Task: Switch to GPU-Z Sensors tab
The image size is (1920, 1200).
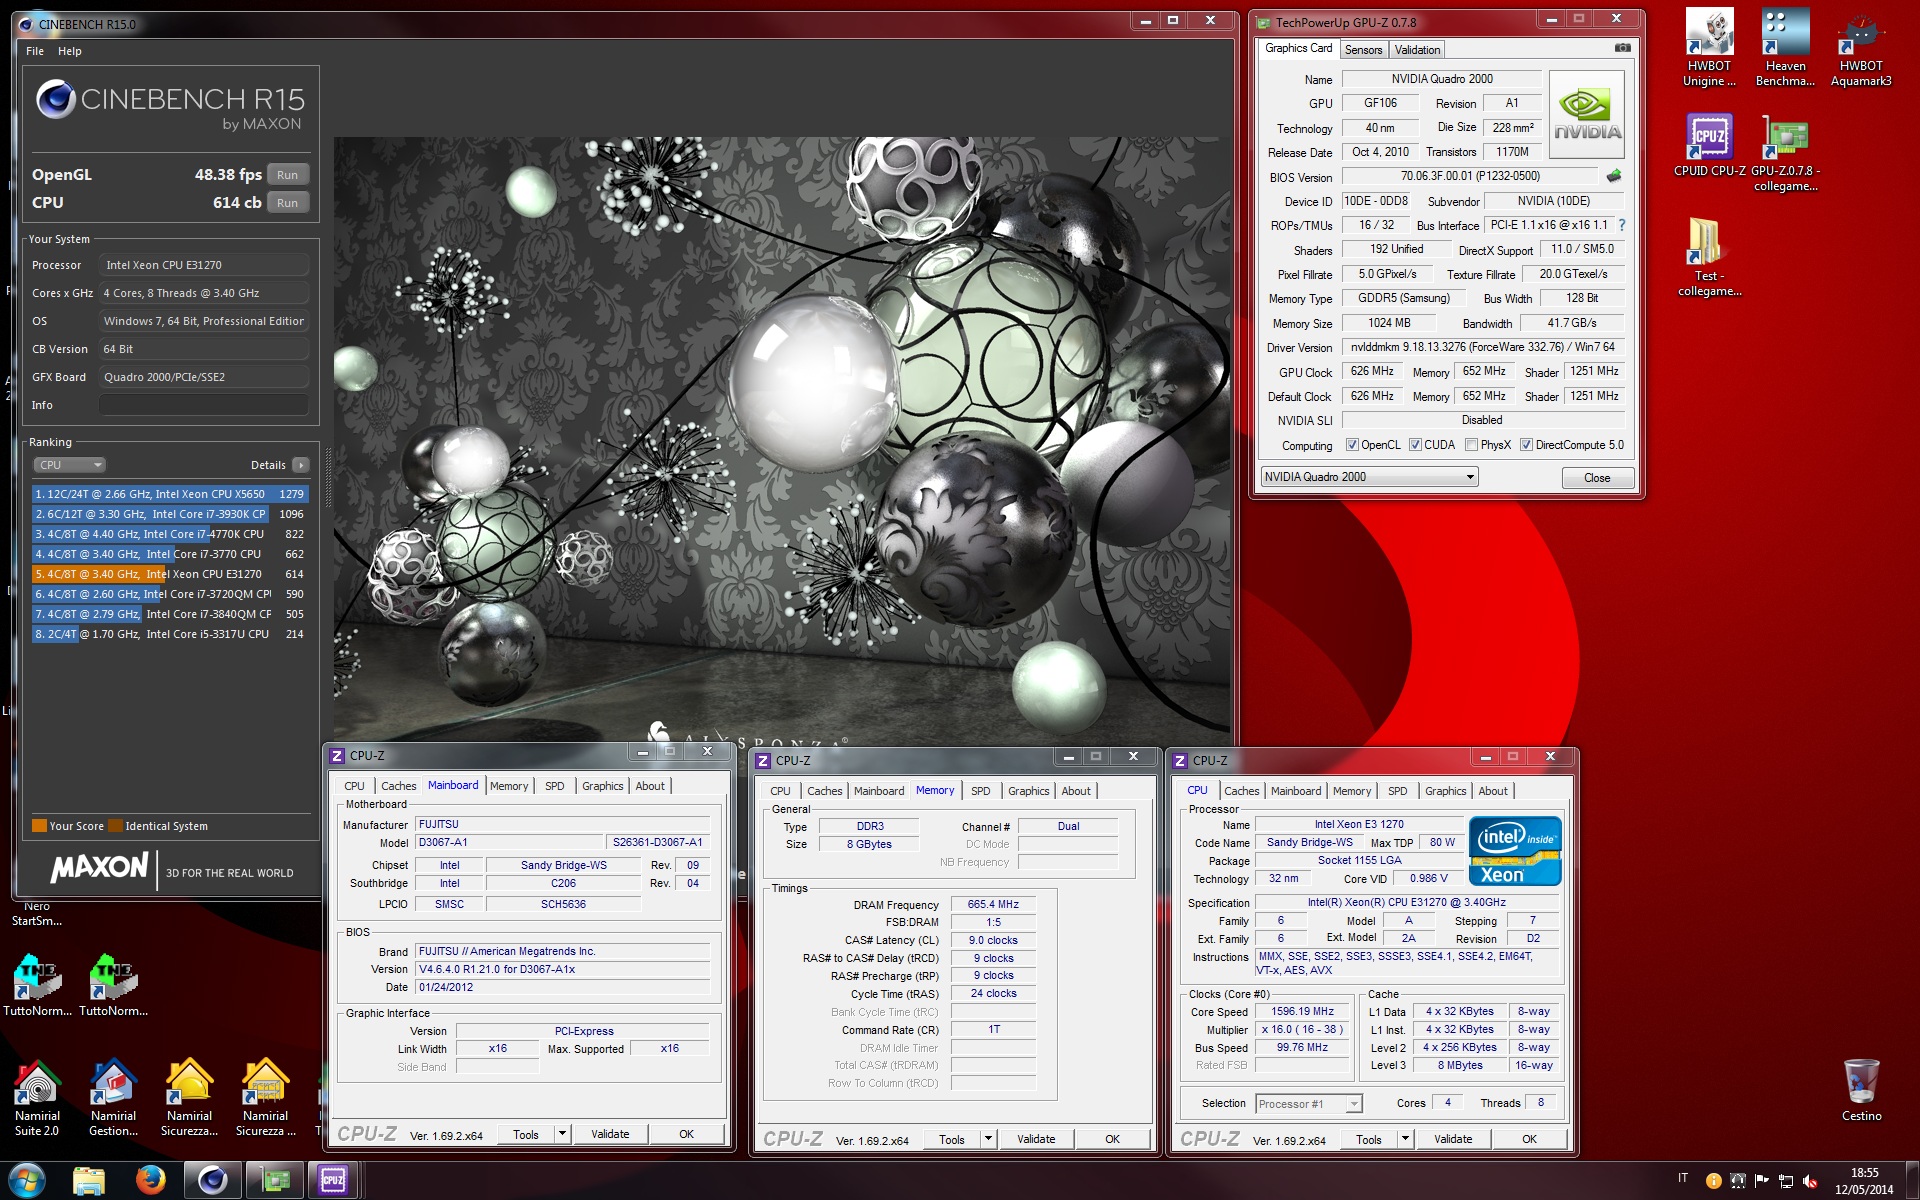Action: 1363,50
